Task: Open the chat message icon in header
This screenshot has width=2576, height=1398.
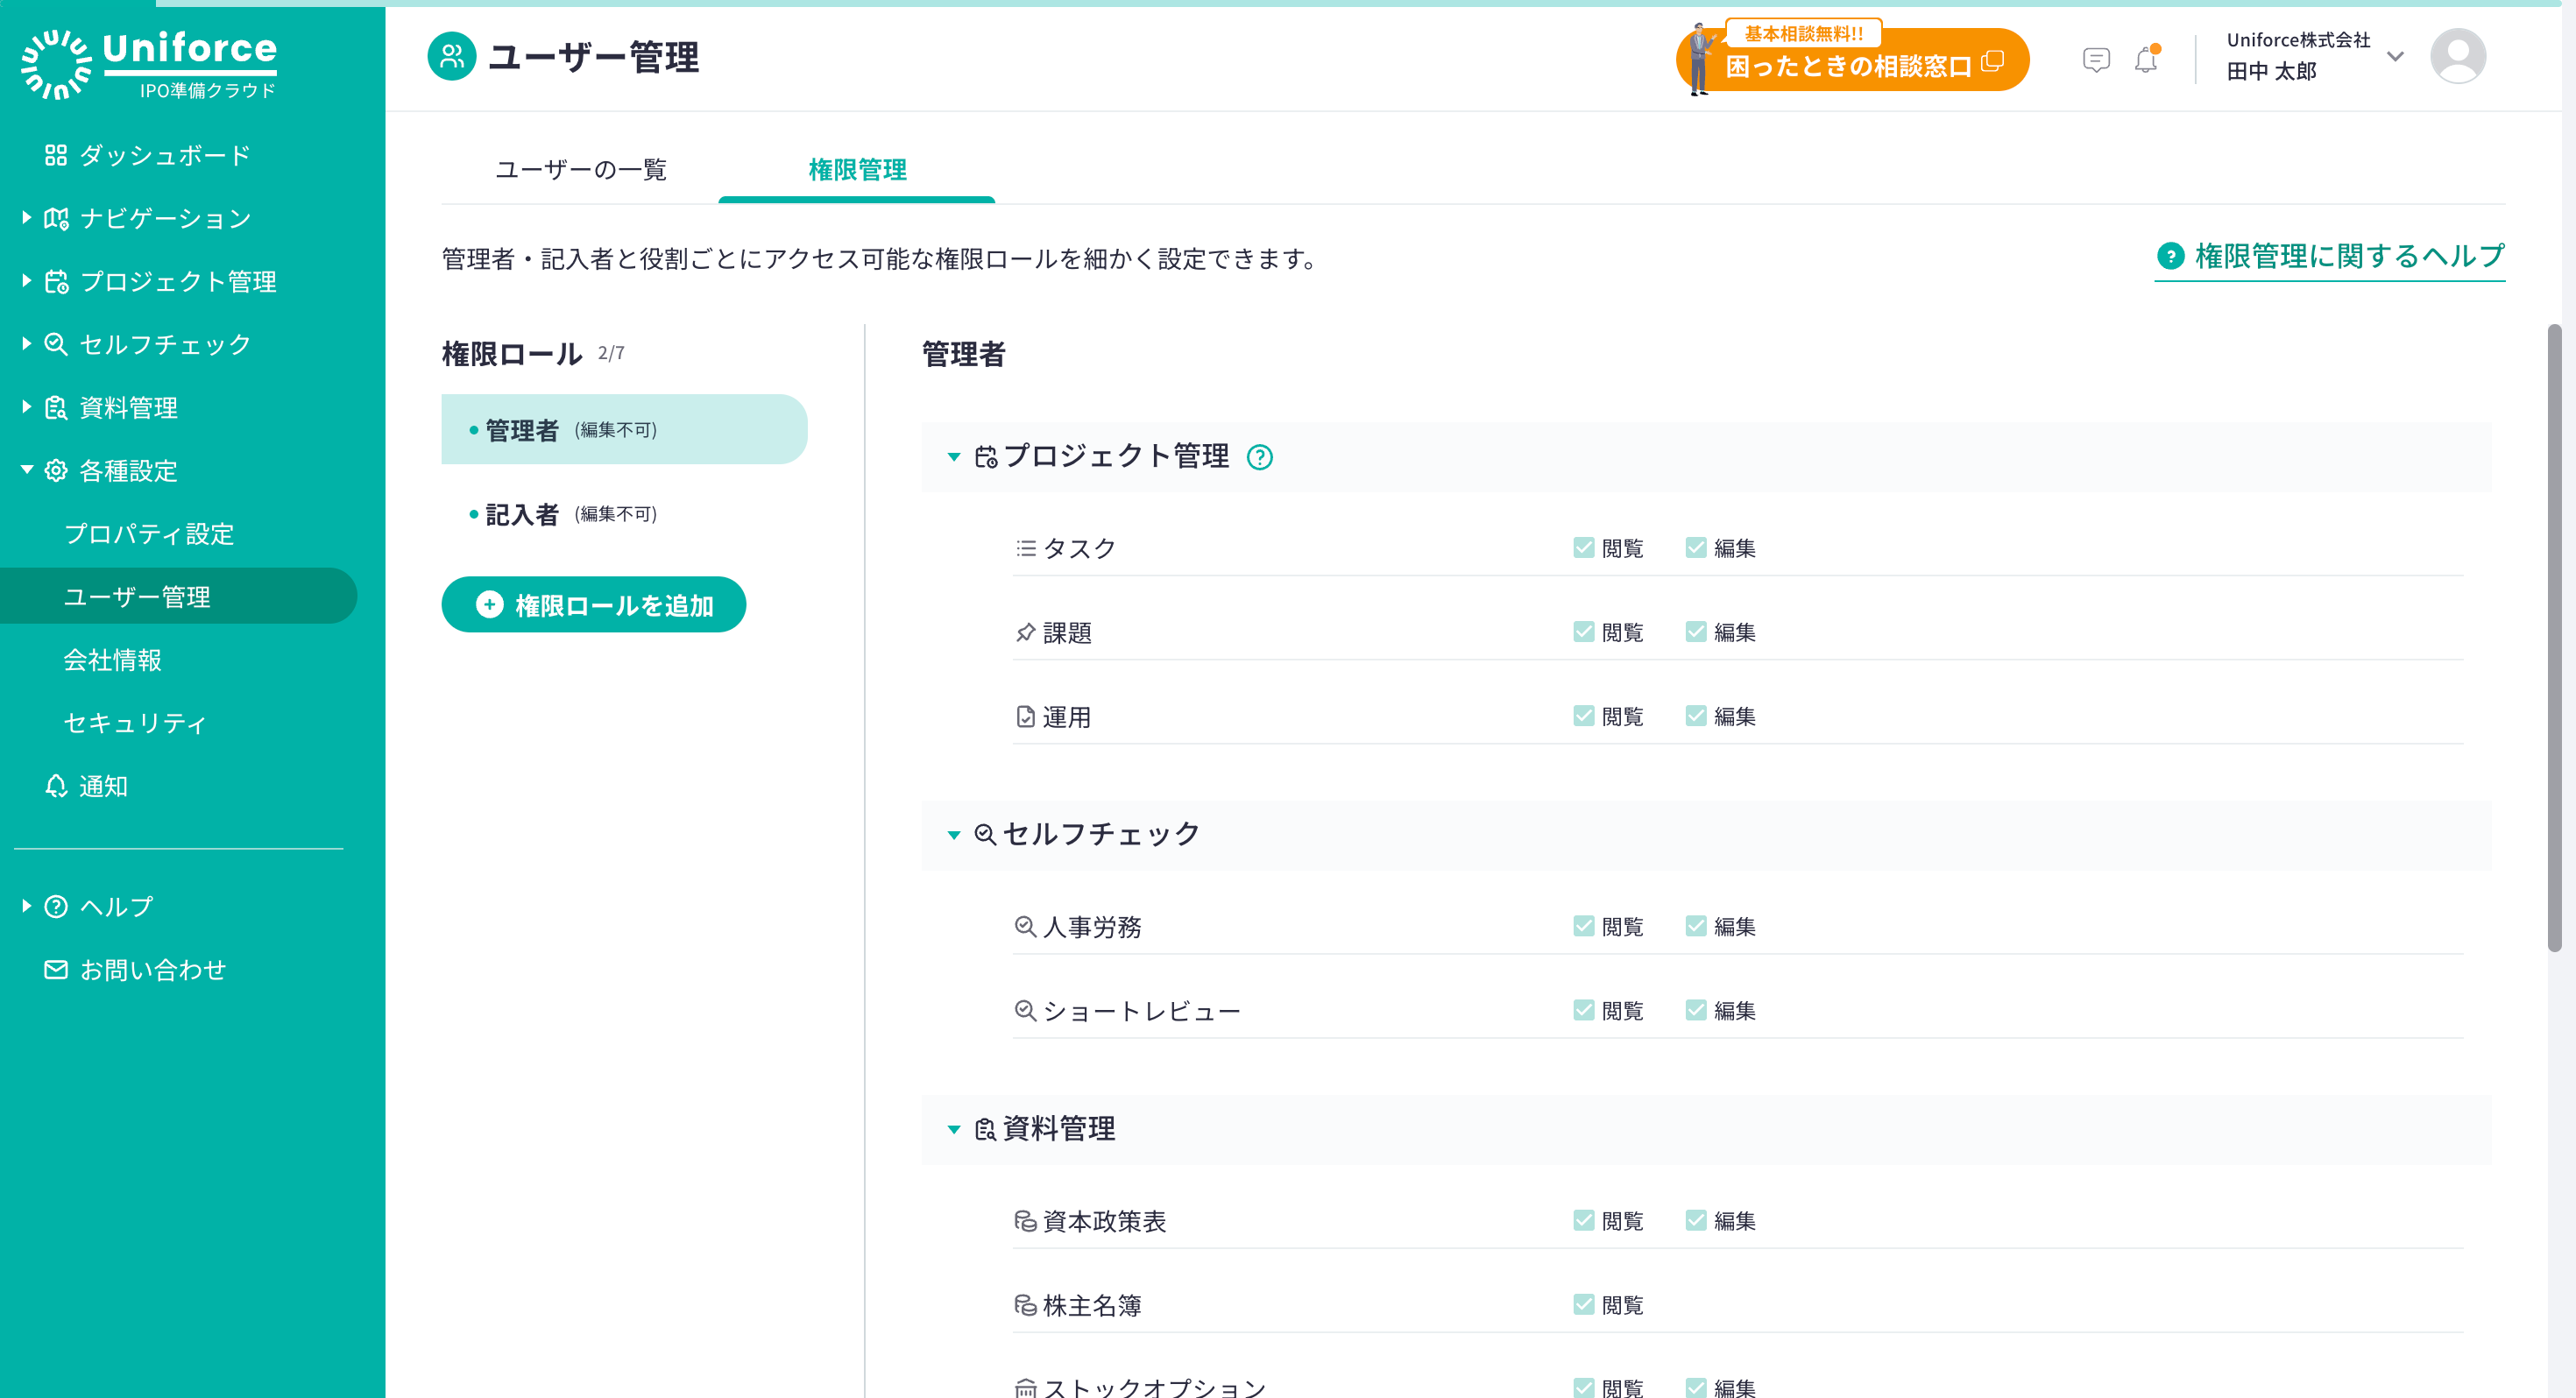Action: coord(2096,60)
